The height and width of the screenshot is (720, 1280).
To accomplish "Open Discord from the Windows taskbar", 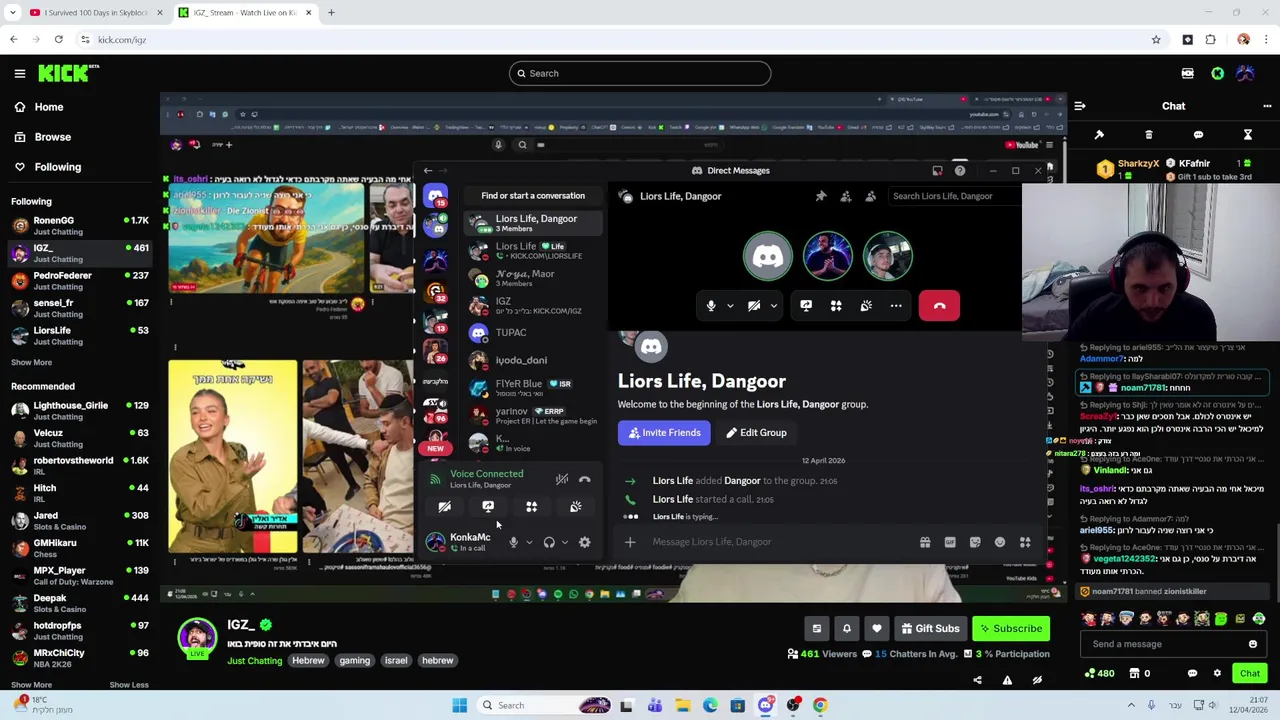I will tap(765, 705).
